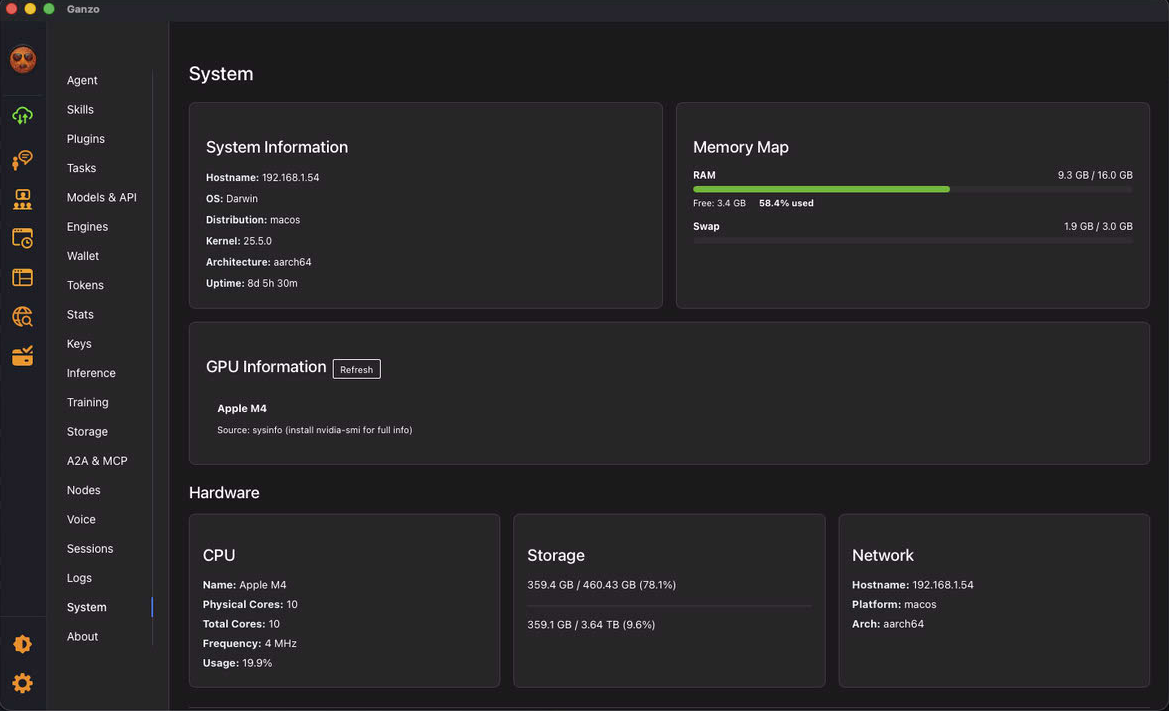The image size is (1169, 711).
Task: Go to the Agent section
Action: point(82,80)
